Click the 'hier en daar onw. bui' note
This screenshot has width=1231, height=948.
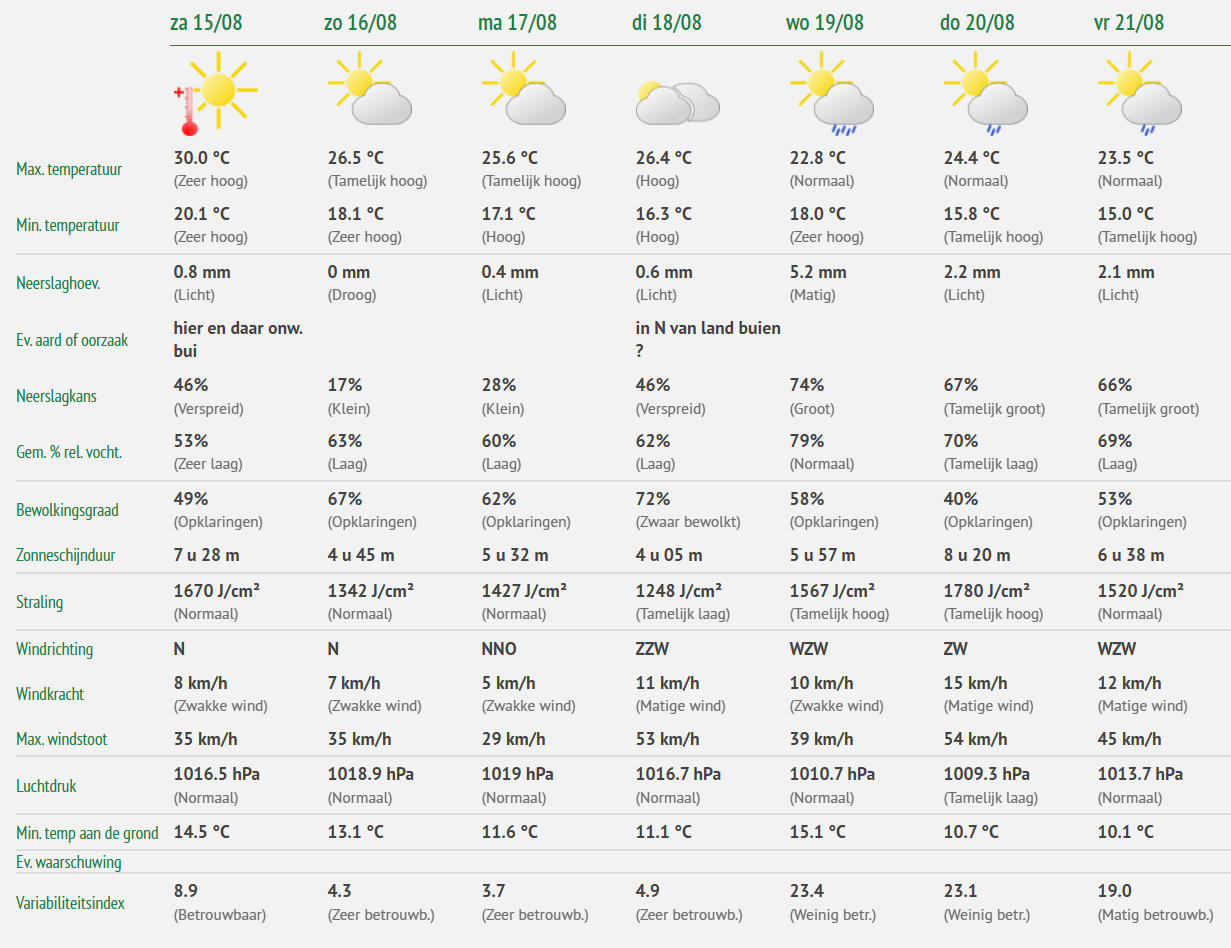click(x=238, y=339)
